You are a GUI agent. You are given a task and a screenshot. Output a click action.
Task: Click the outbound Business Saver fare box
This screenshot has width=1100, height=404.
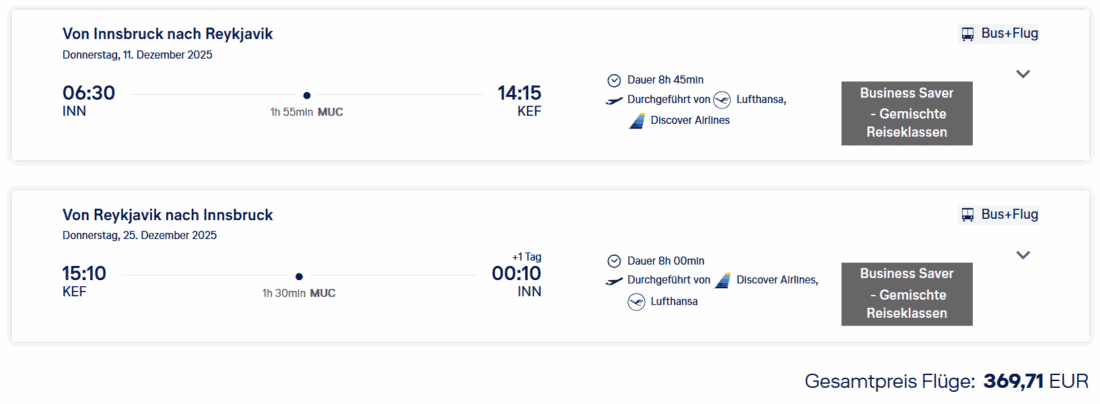tap(907, 113)
